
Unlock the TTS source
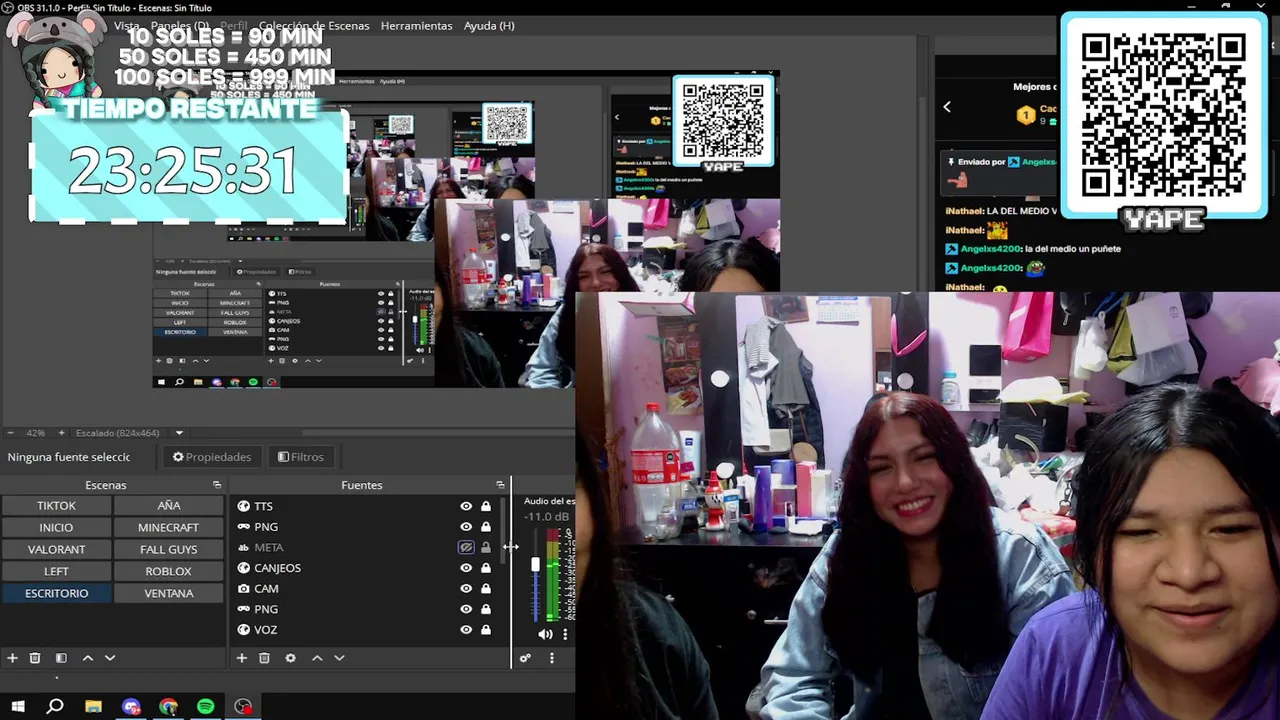click(486, 506)
